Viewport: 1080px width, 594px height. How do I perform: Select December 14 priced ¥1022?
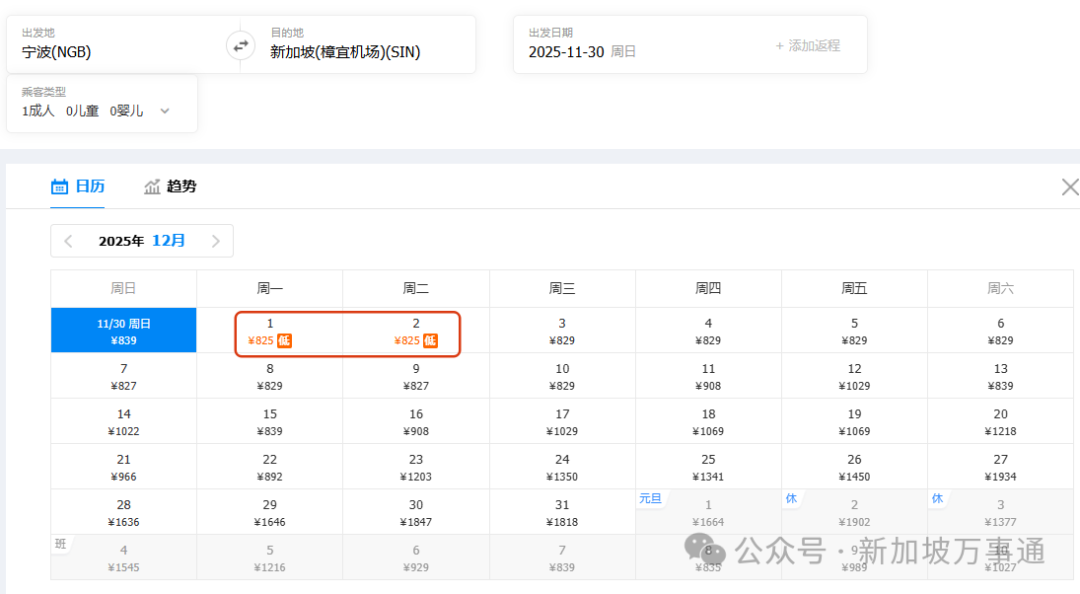[x=124, y=422]
